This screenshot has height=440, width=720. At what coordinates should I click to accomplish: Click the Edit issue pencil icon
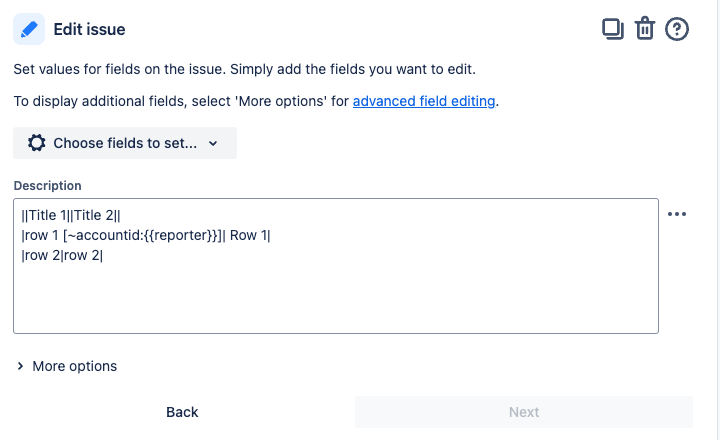coord(29,29)
